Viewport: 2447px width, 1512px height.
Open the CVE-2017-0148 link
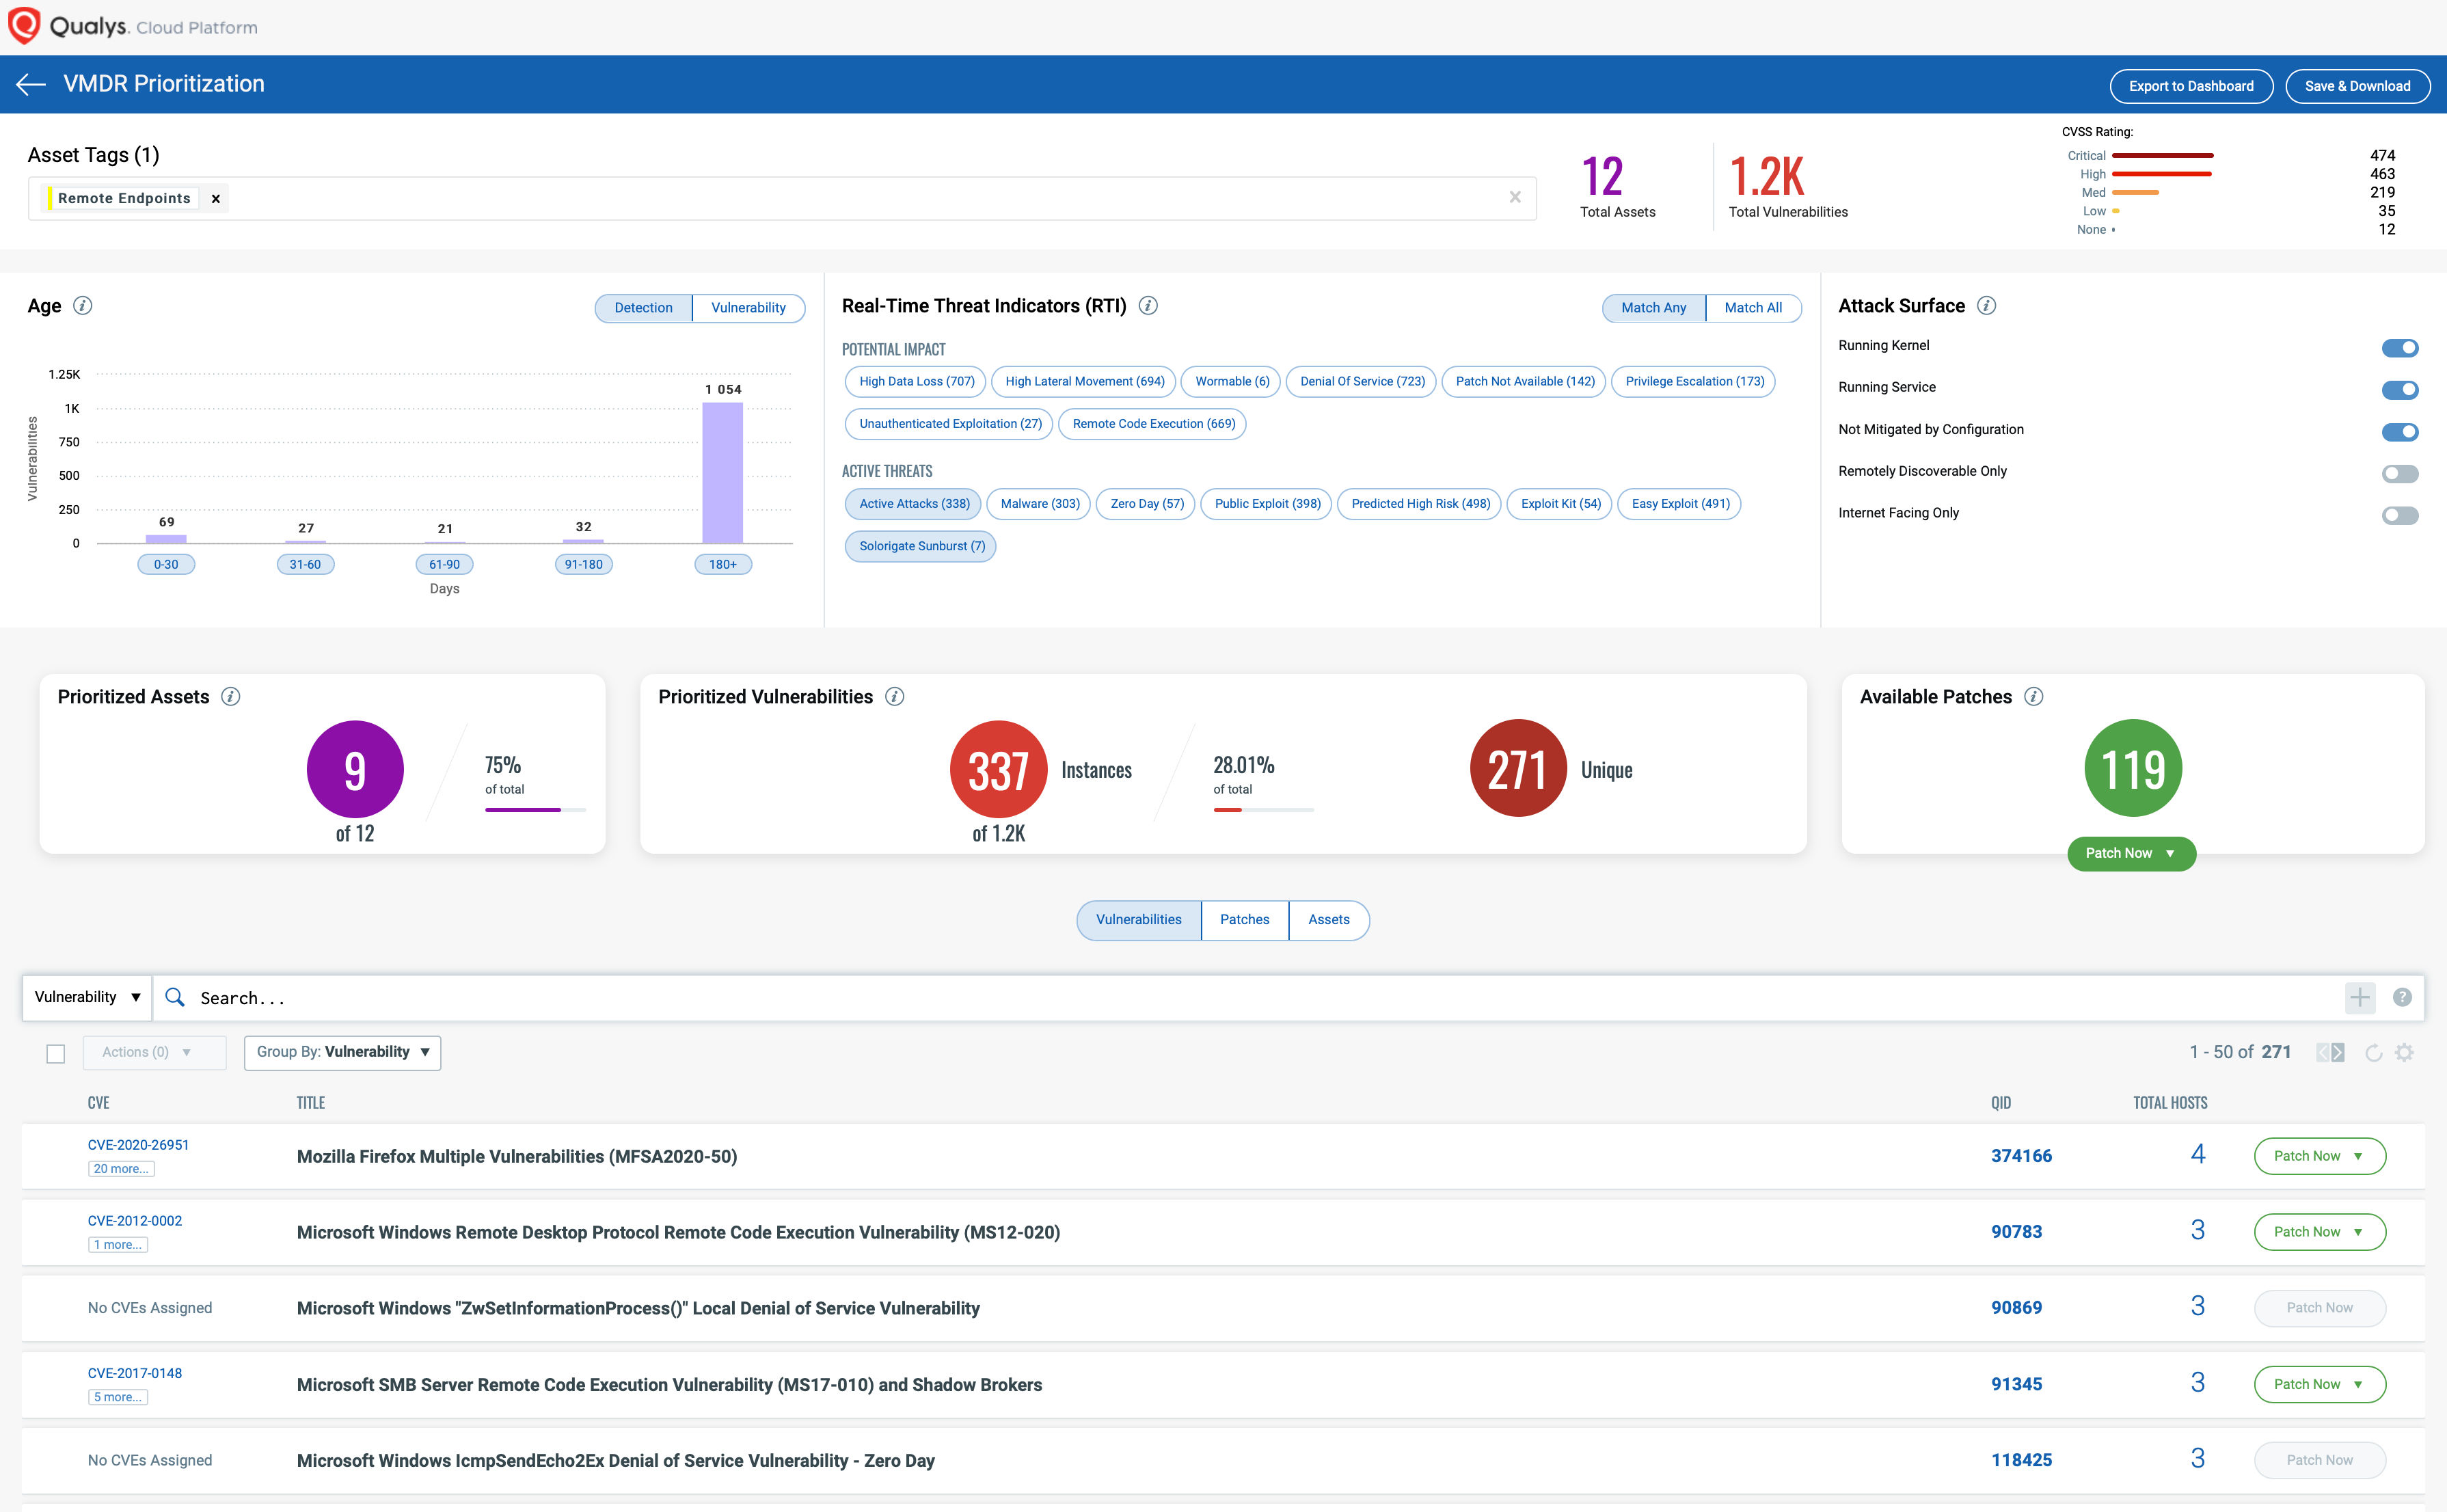(x=135, y=1373)
